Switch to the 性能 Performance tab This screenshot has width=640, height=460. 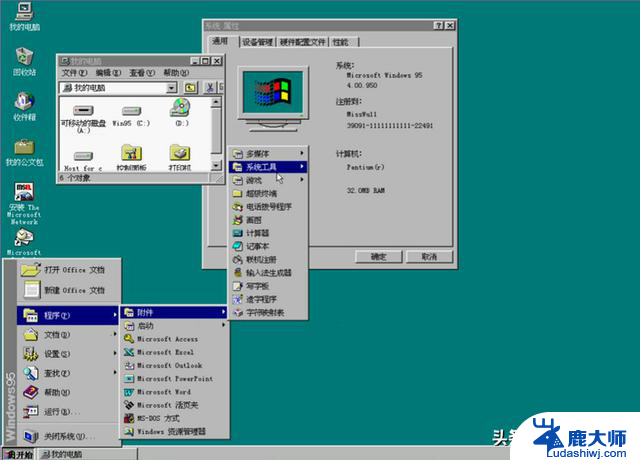pos(344,42)
